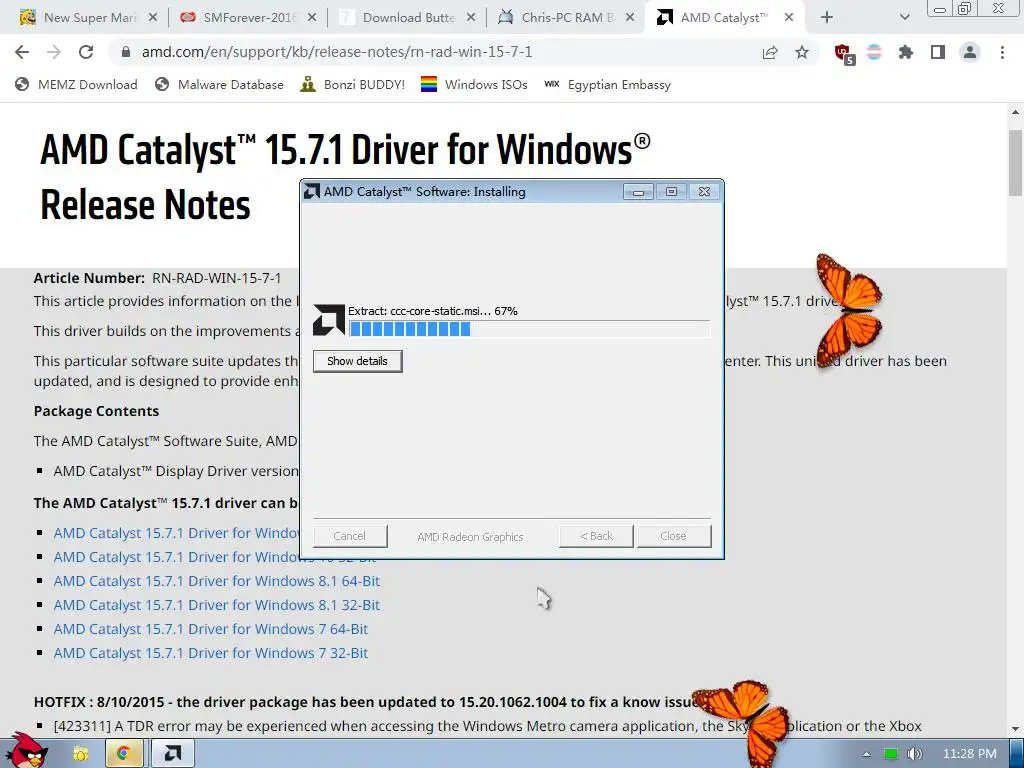This screenshot has height=768, width=1024.
Task: Click the Angry Birds start button
Action: [27, 750]
